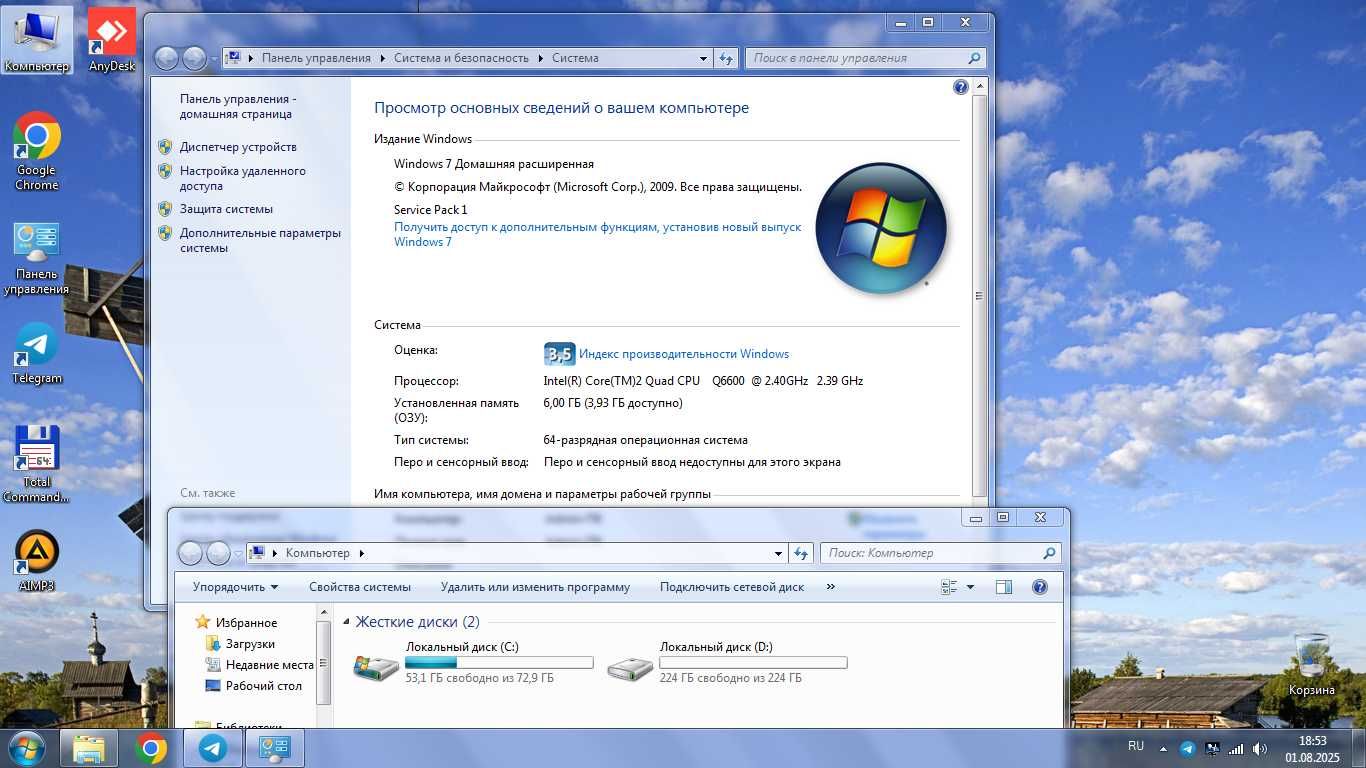Open the Google Chrome desktop shortcut
Image resolution: width=1366 pixels, height=768 pixels.
37,150
